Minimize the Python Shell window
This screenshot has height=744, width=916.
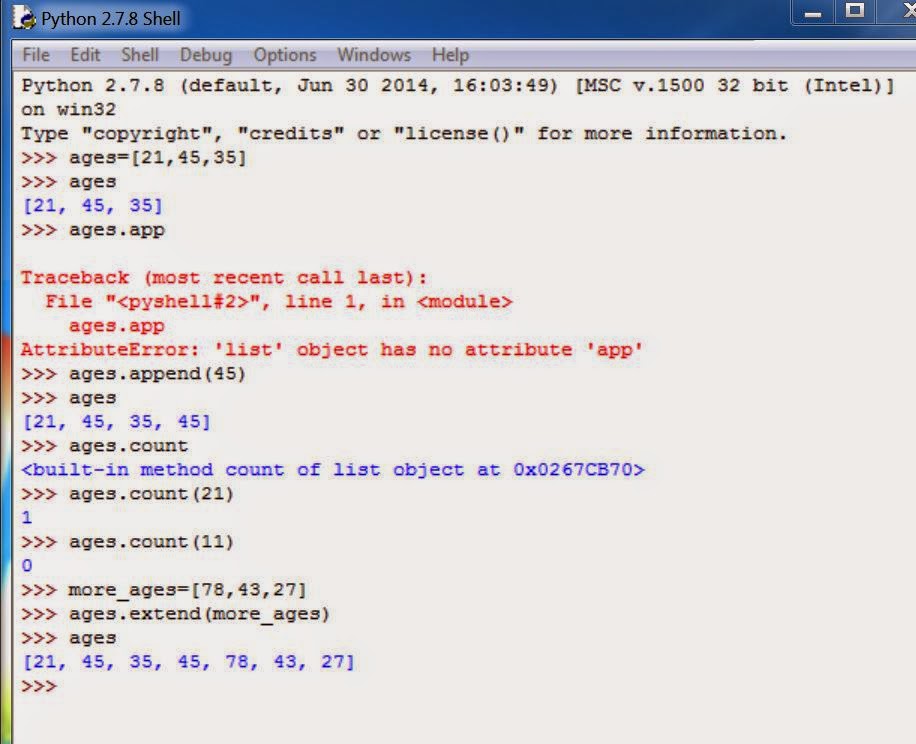(x=813, y=12)
